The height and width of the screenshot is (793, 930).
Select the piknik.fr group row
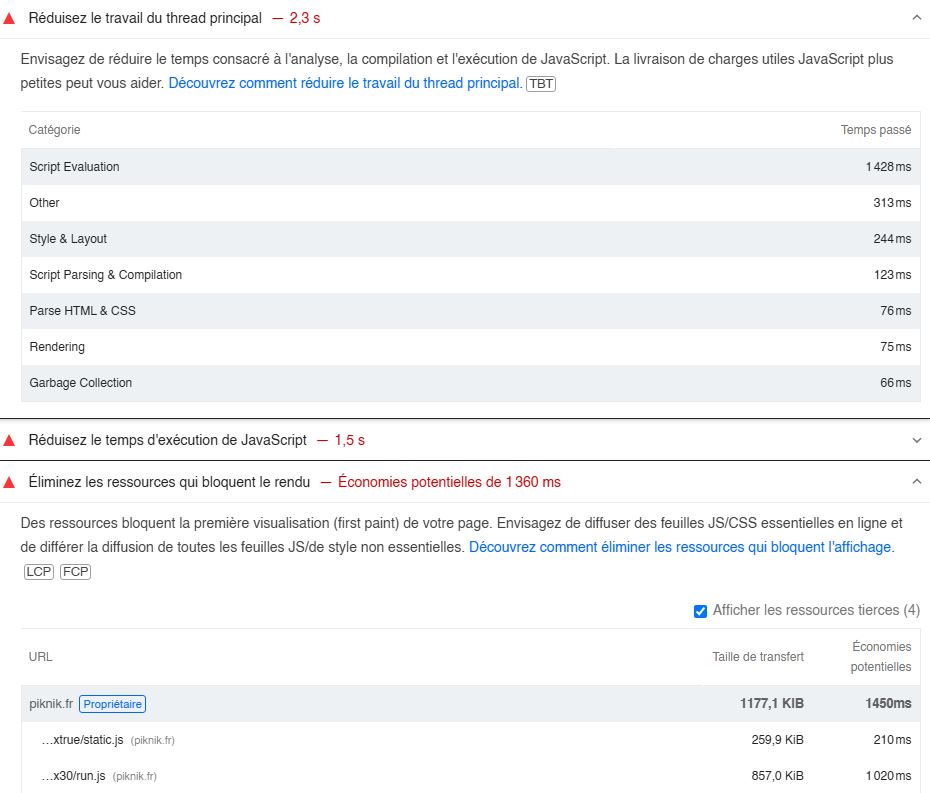(470, 703)
